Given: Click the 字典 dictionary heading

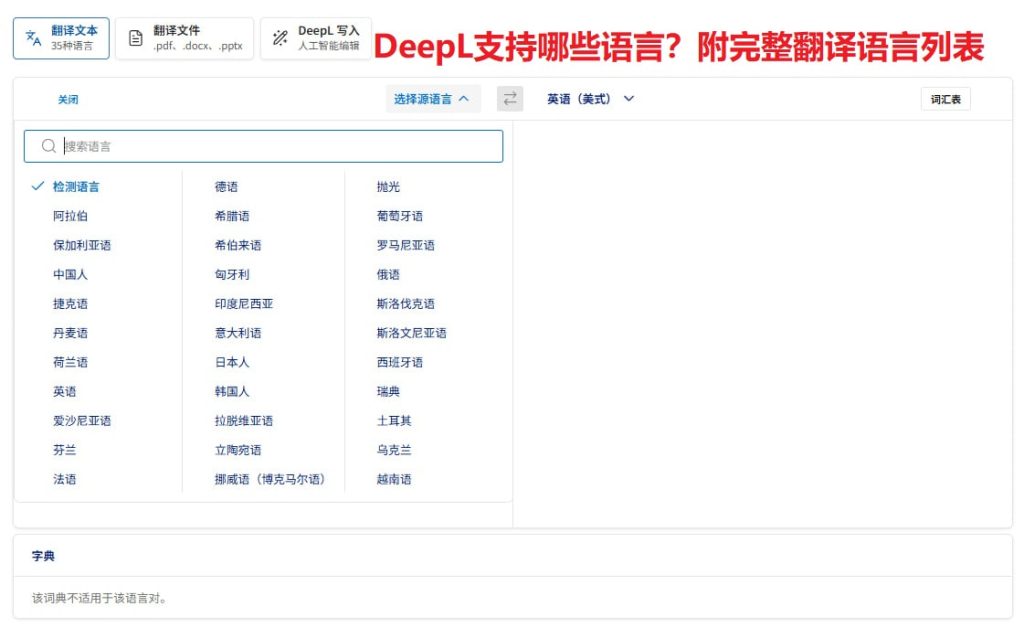Looking at the screenshot, I should pos(43,556).
